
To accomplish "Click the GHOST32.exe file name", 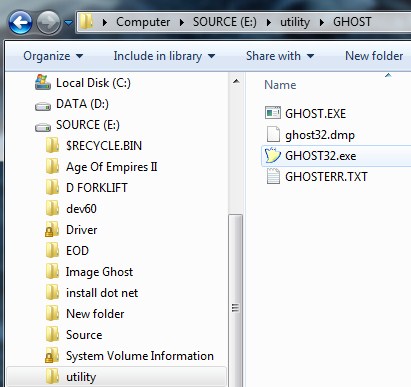I will pyautogui.click(x=321, y=156).
